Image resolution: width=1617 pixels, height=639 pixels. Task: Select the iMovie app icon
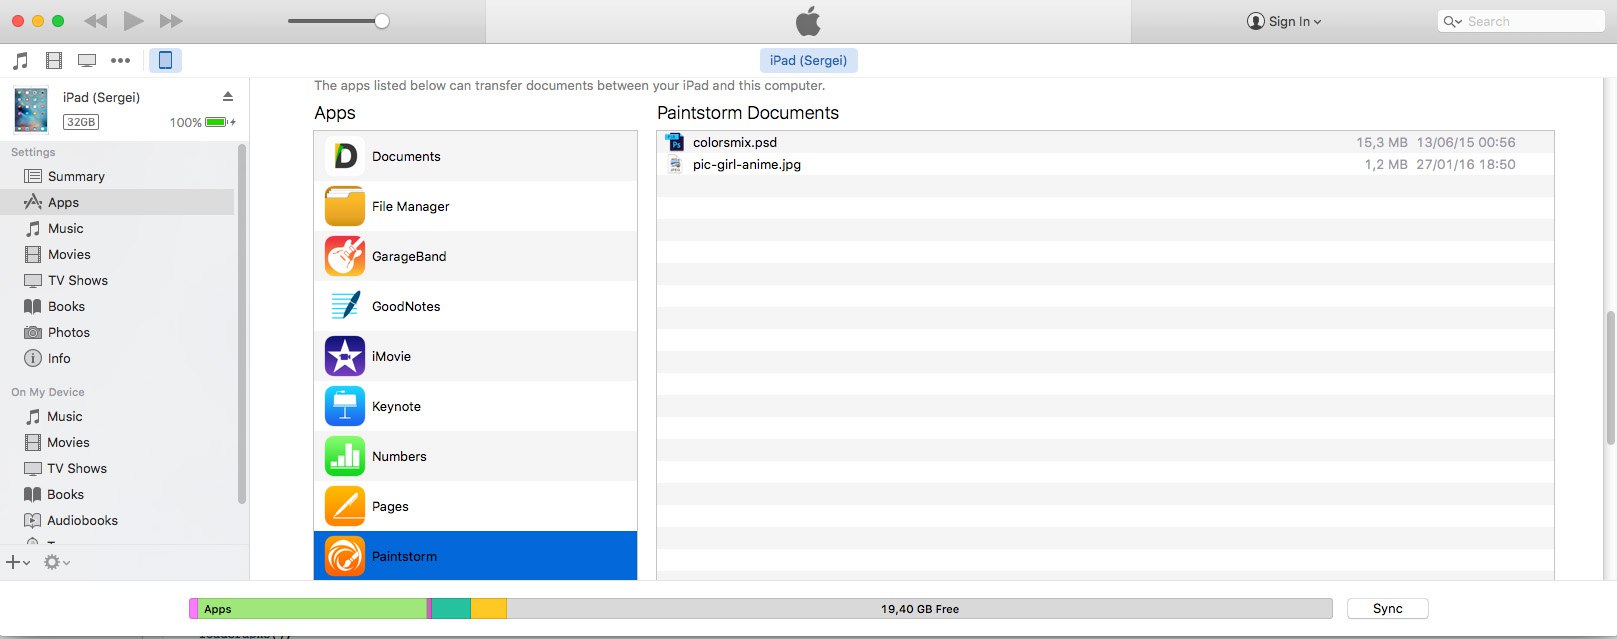(345, 356)
